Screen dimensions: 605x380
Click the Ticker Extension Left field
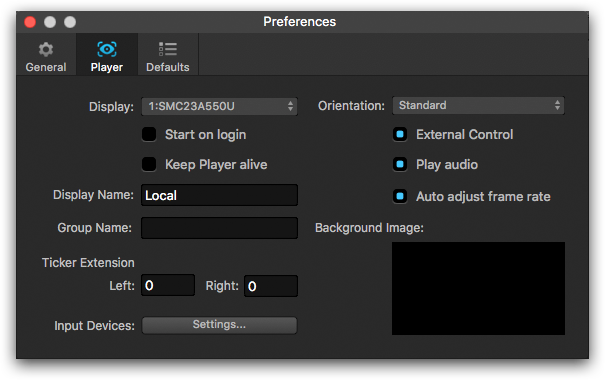[x=168, y=285]
